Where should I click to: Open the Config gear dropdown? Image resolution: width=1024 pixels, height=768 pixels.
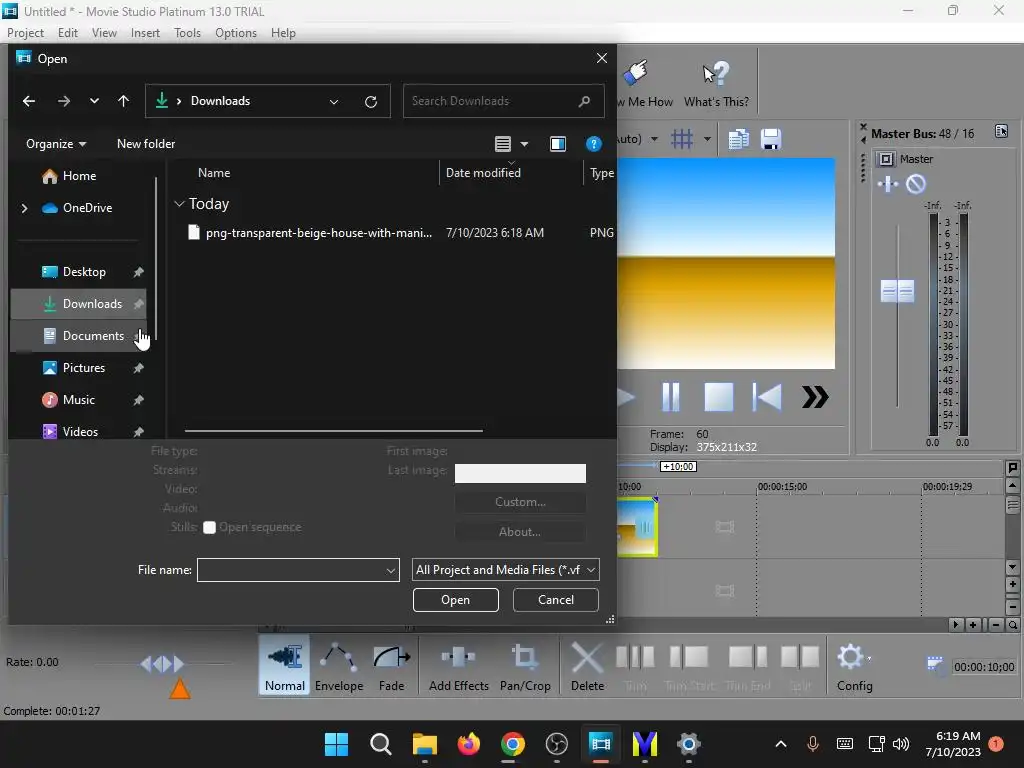[854, 665]
